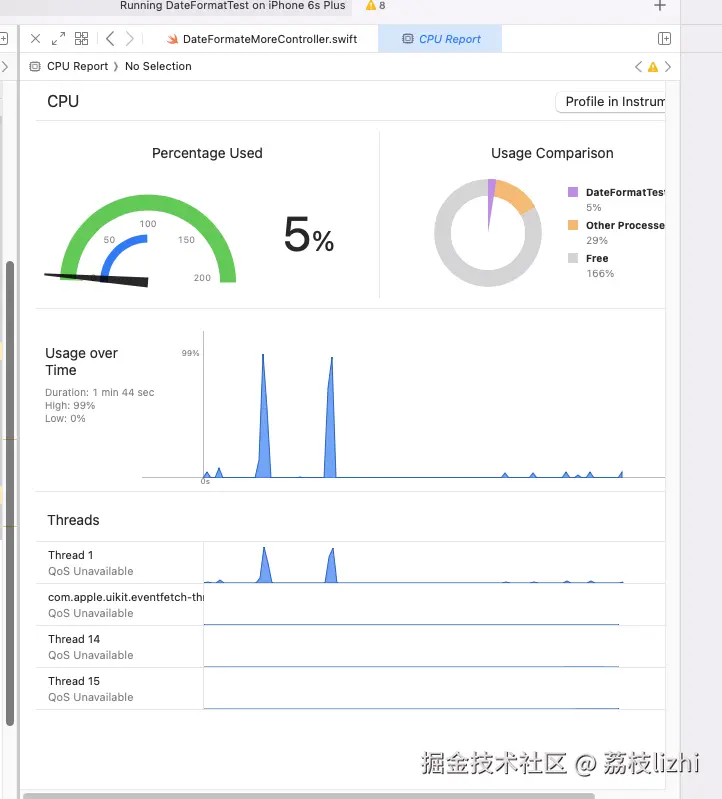Image resolution: width=722 pixels, height=799 pixels.
Task: Click the gray Free legend swatch
Action: (573, 258)
